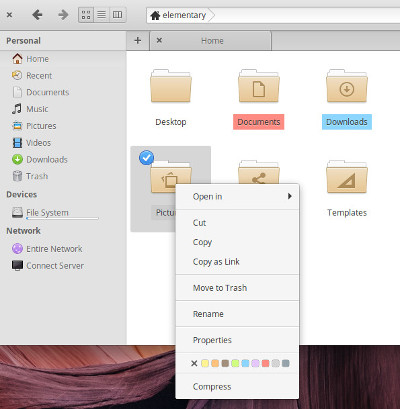Pick the red color label

click(265, 363)
